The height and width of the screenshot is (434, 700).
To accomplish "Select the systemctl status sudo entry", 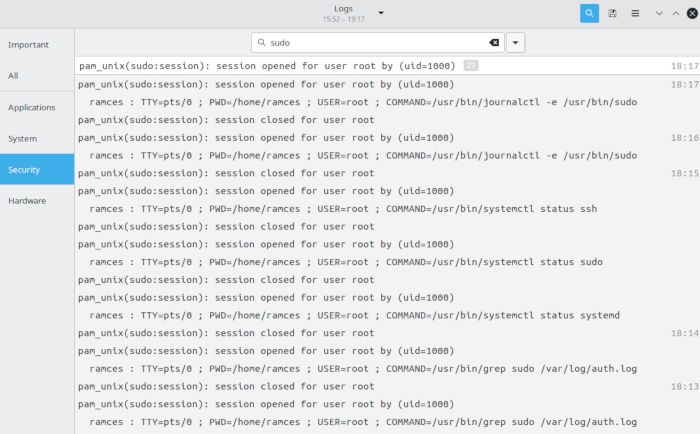I will [x=387, y=262].
